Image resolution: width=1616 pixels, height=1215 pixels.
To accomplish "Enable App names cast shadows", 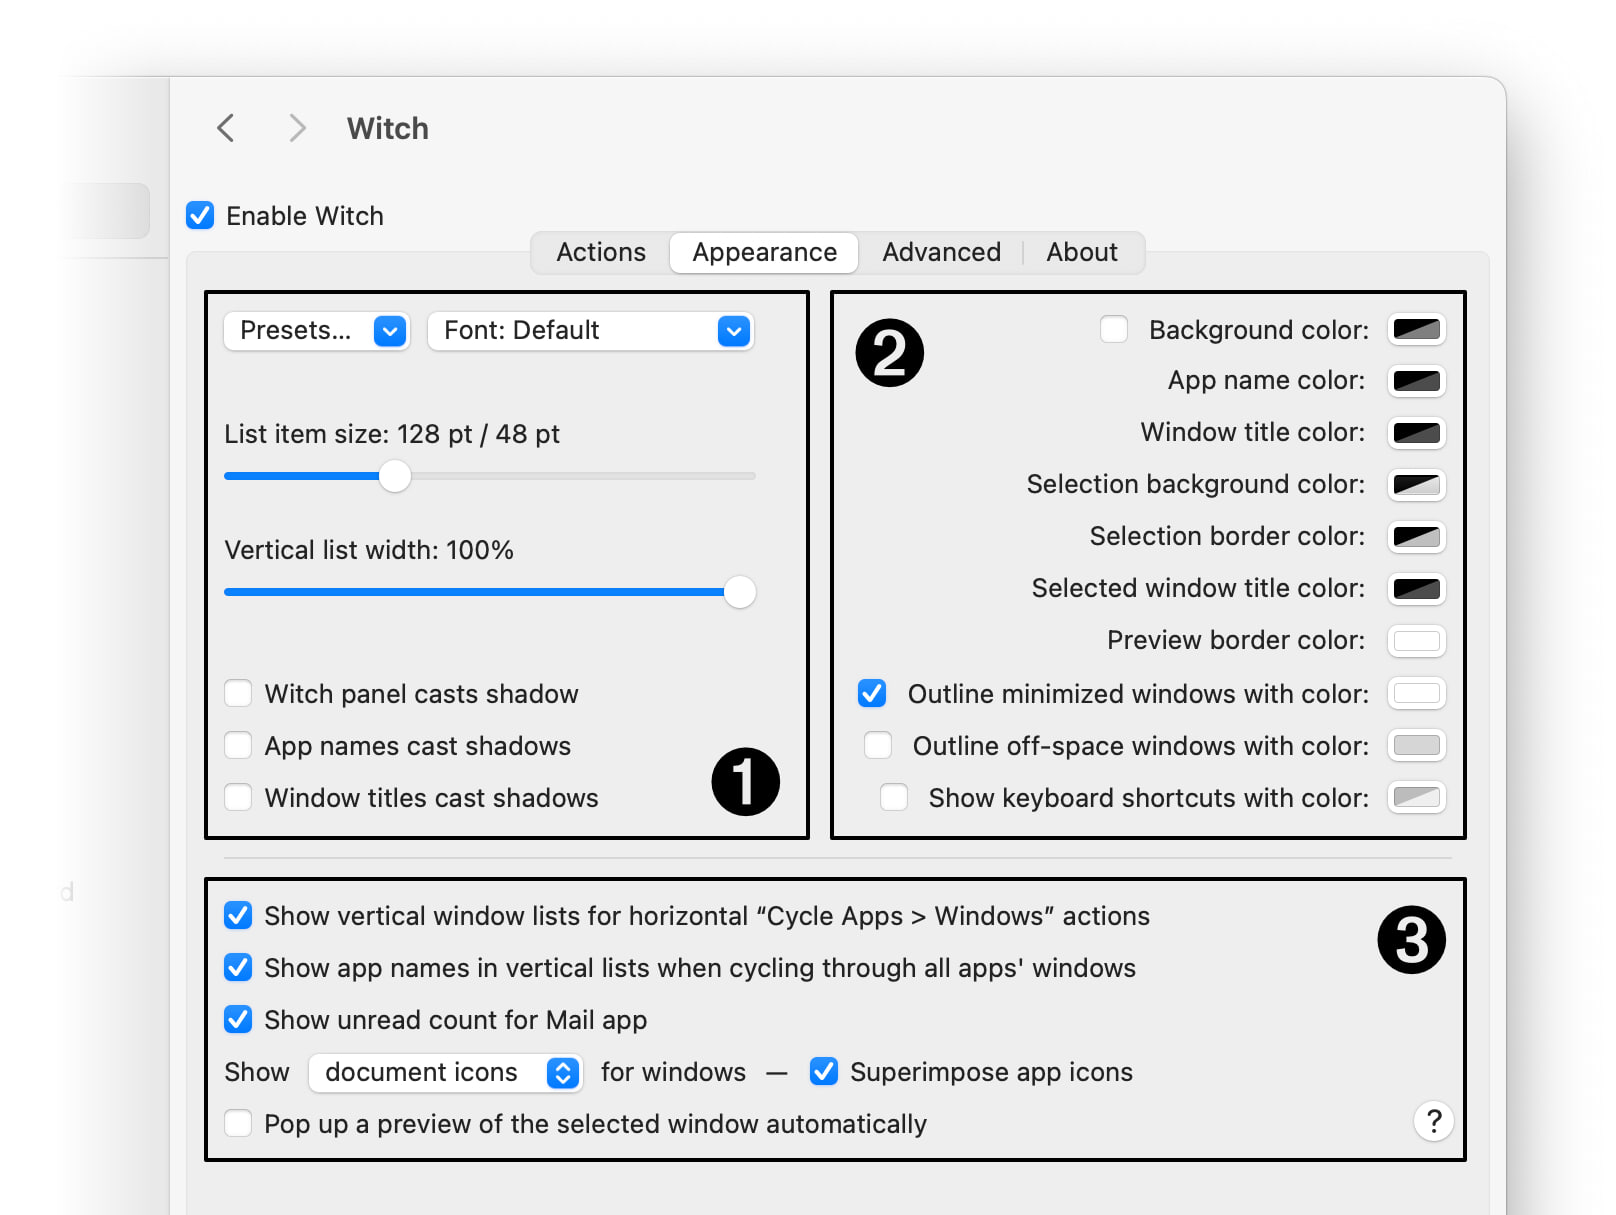I will (238, 745).
